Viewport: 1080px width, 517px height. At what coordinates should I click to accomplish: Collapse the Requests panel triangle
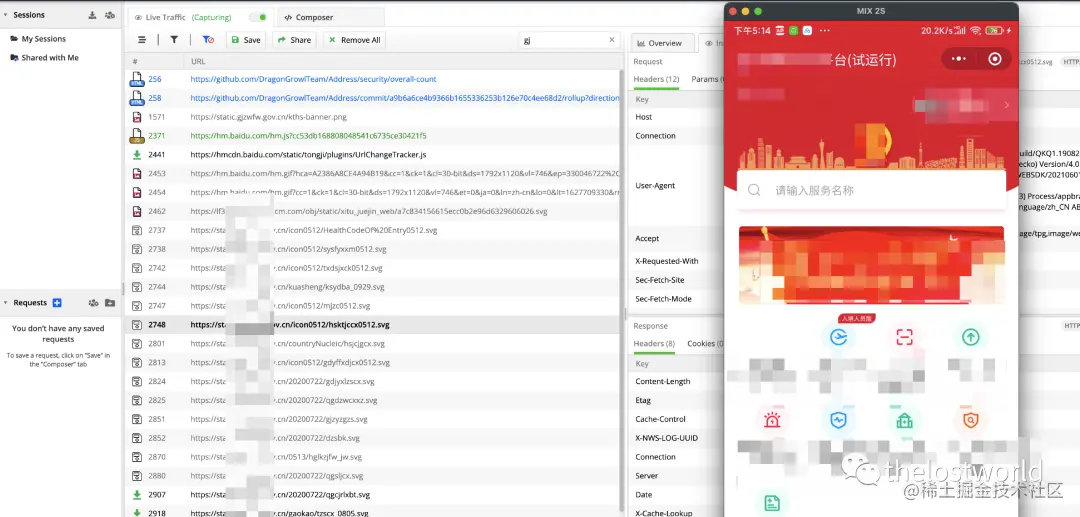click(6, 302)
